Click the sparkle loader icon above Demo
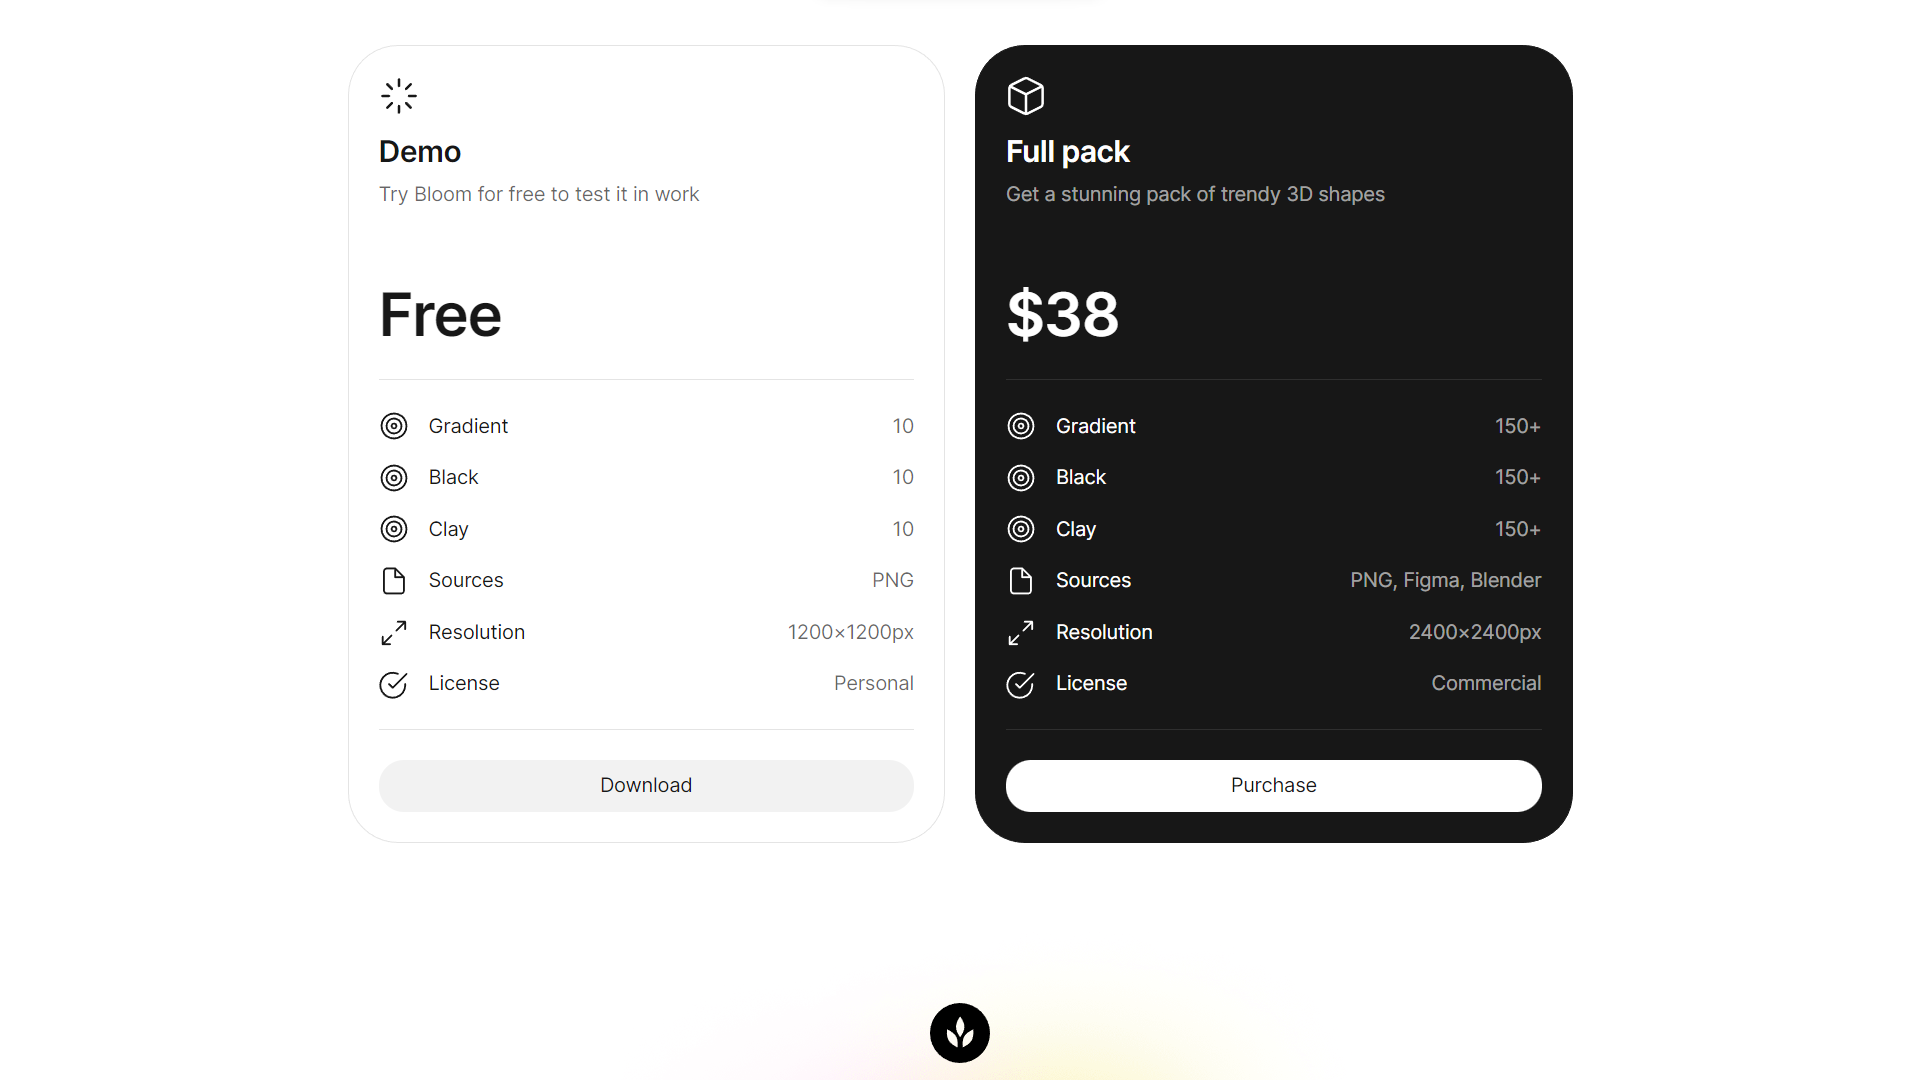Screen dimensions: 1920x1080 pos(398,96)
